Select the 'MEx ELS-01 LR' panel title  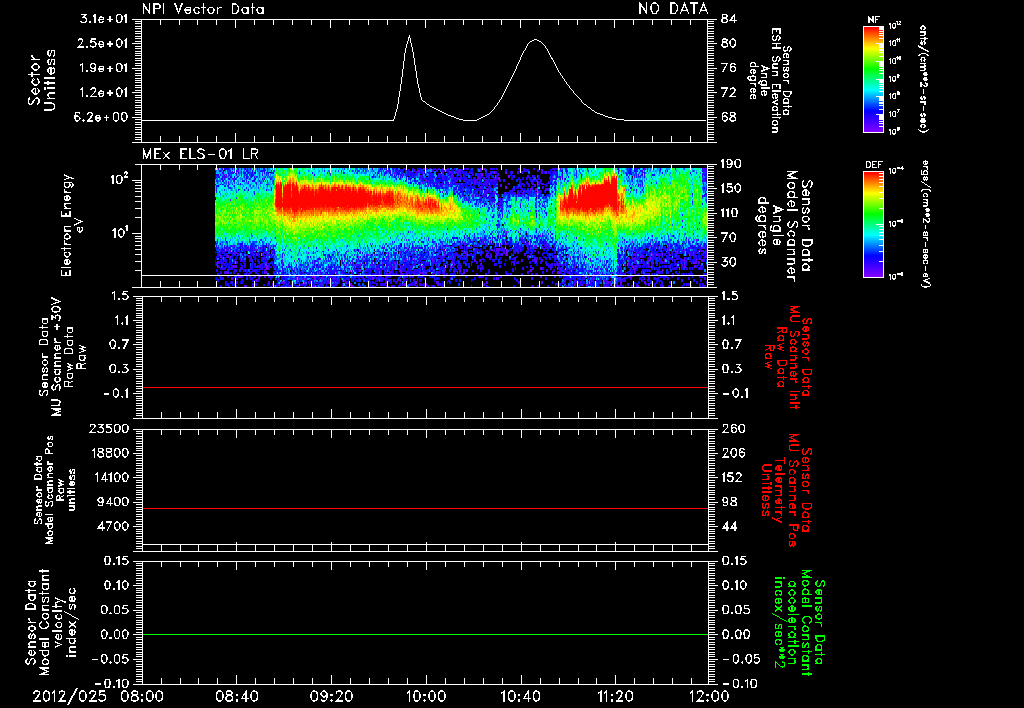[200, 154]
